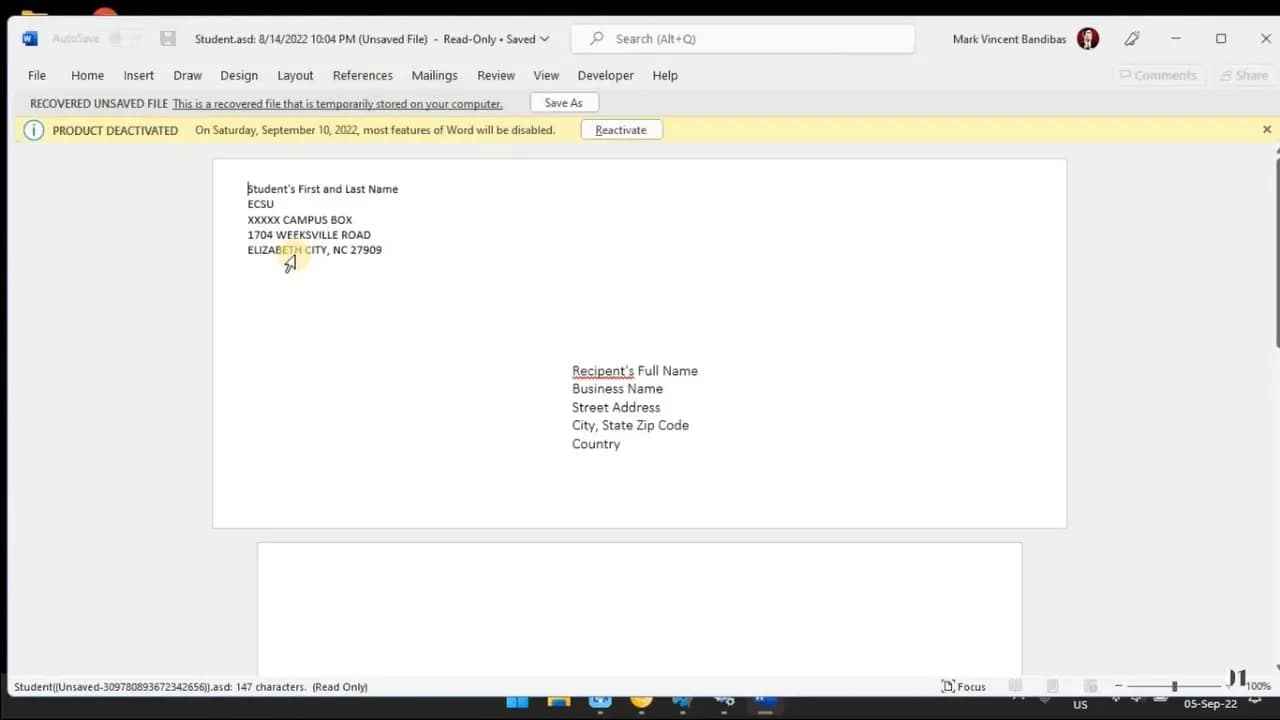Viewport: 1280px width, 720px height.
Task: Open the Windows Start button
Action: tap(517, 704)
